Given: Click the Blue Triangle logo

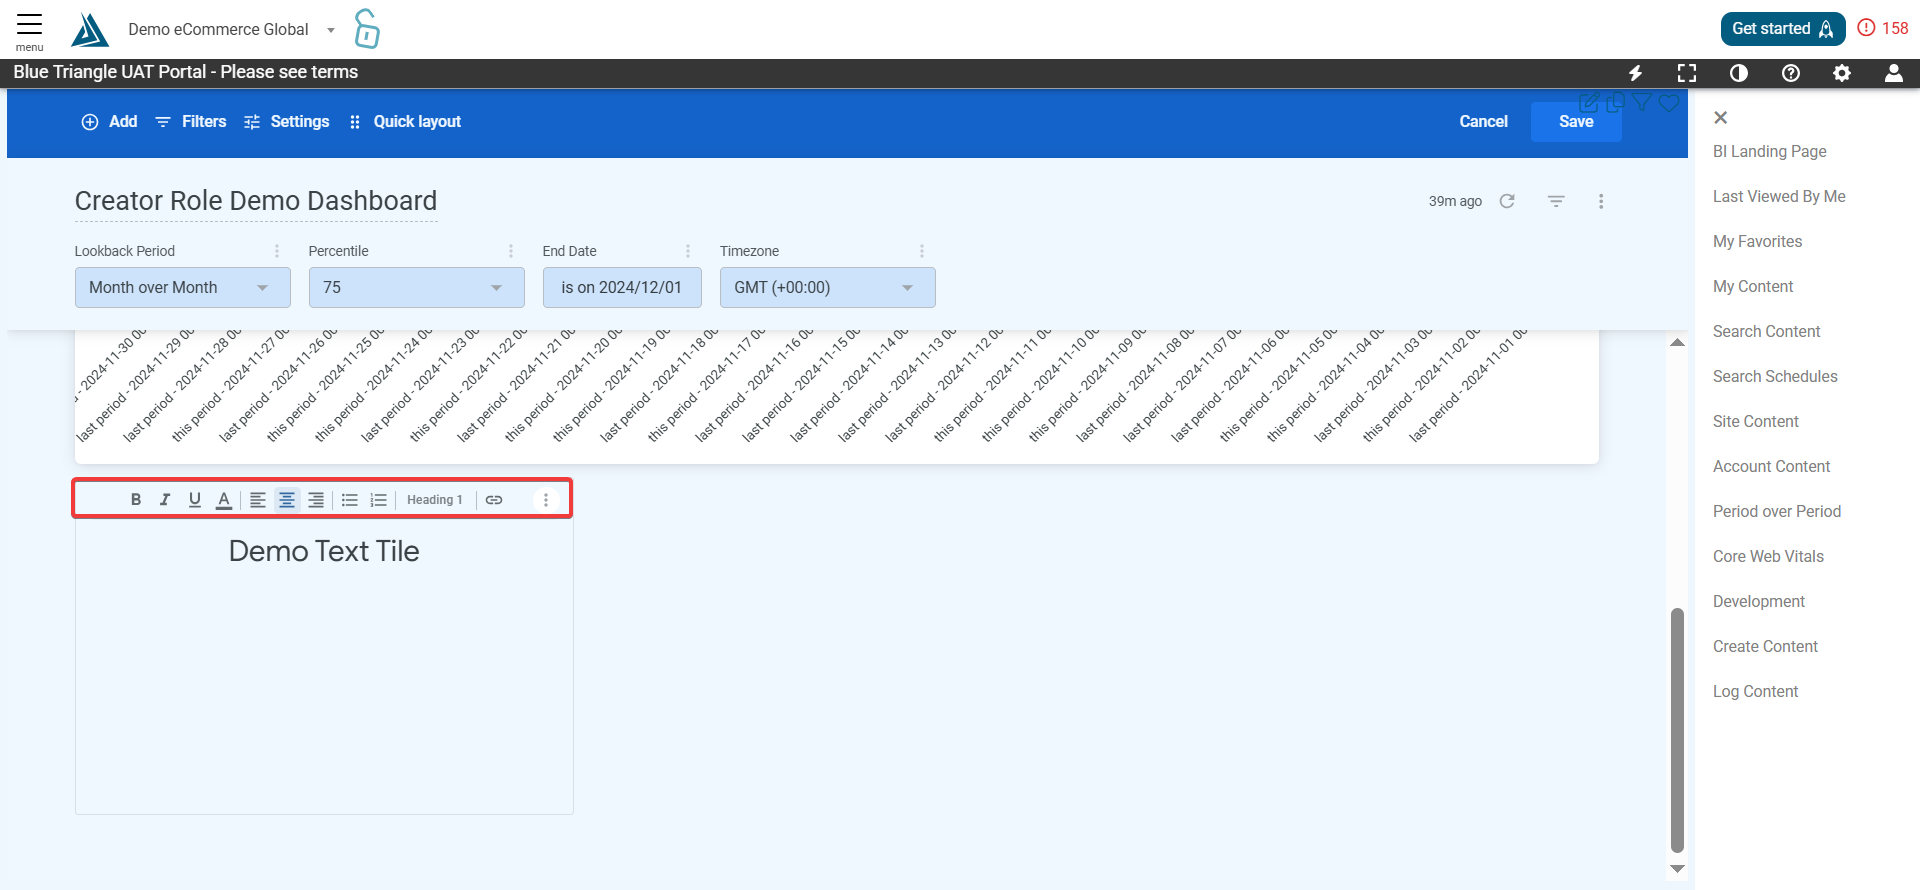Looking at the screenshot, I should tap(90, 30).
